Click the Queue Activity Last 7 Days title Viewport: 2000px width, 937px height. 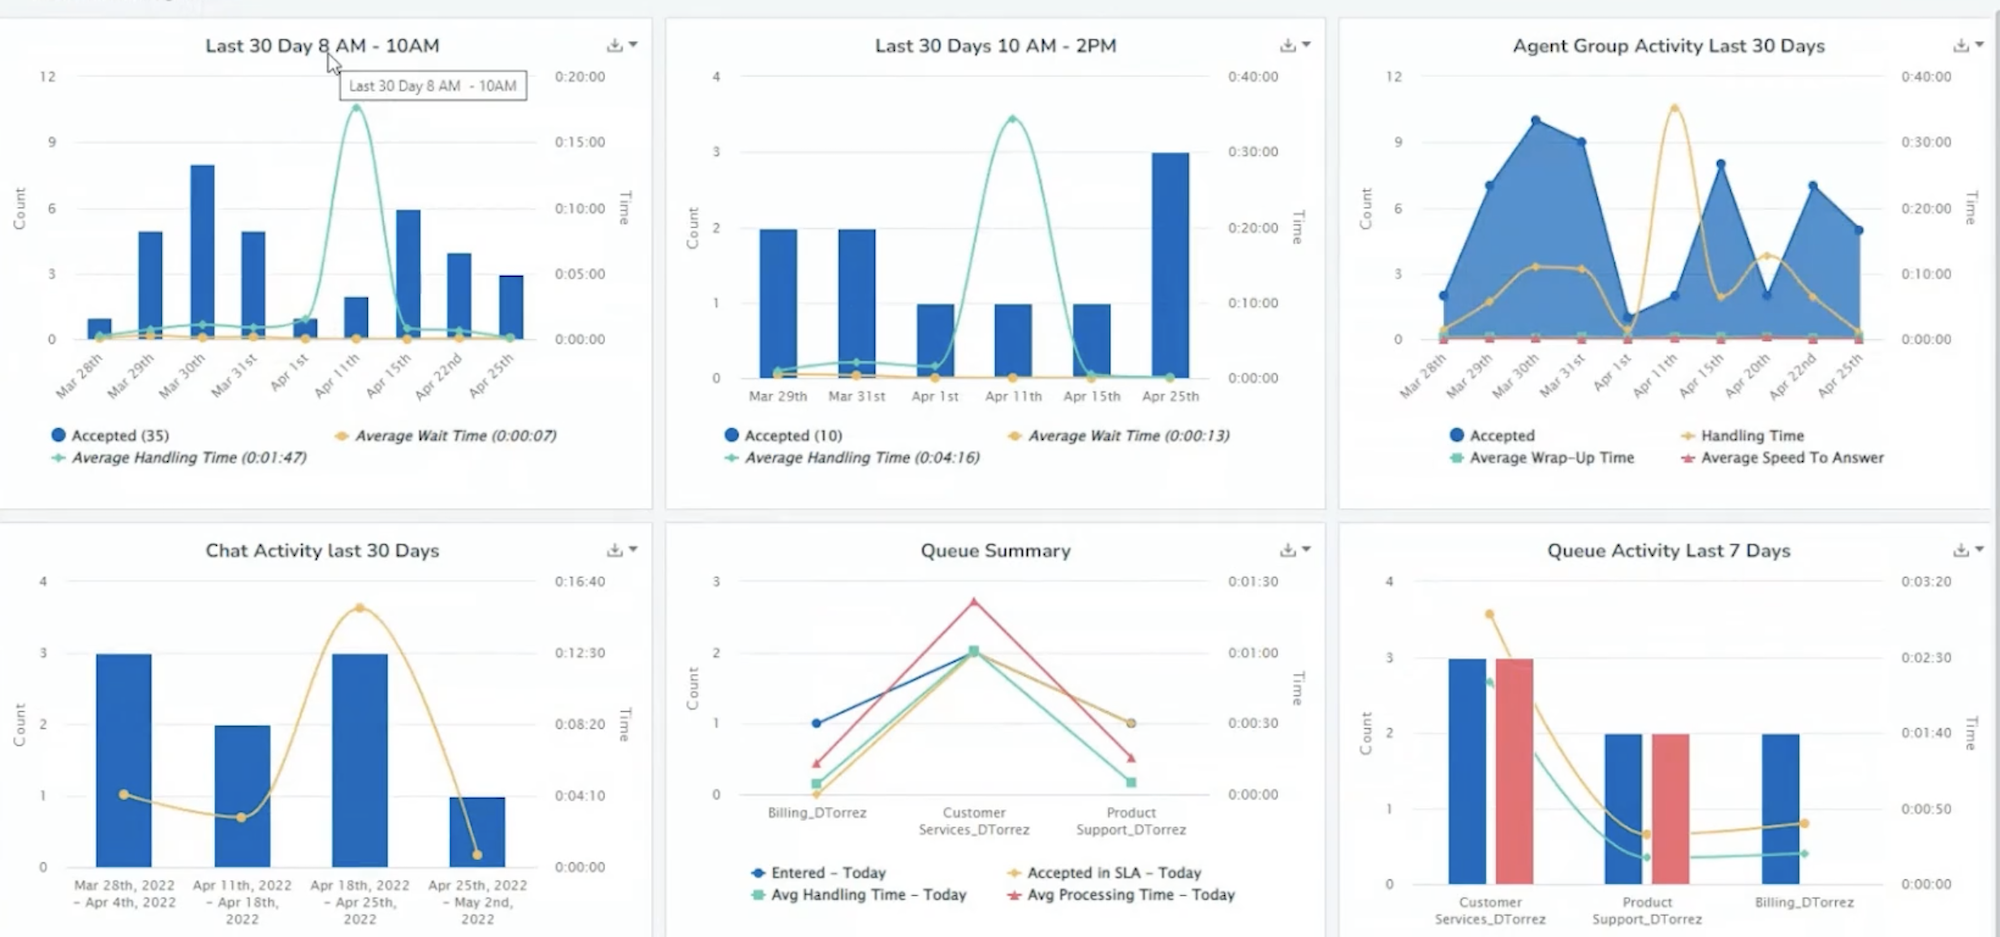pos(1668,551)
